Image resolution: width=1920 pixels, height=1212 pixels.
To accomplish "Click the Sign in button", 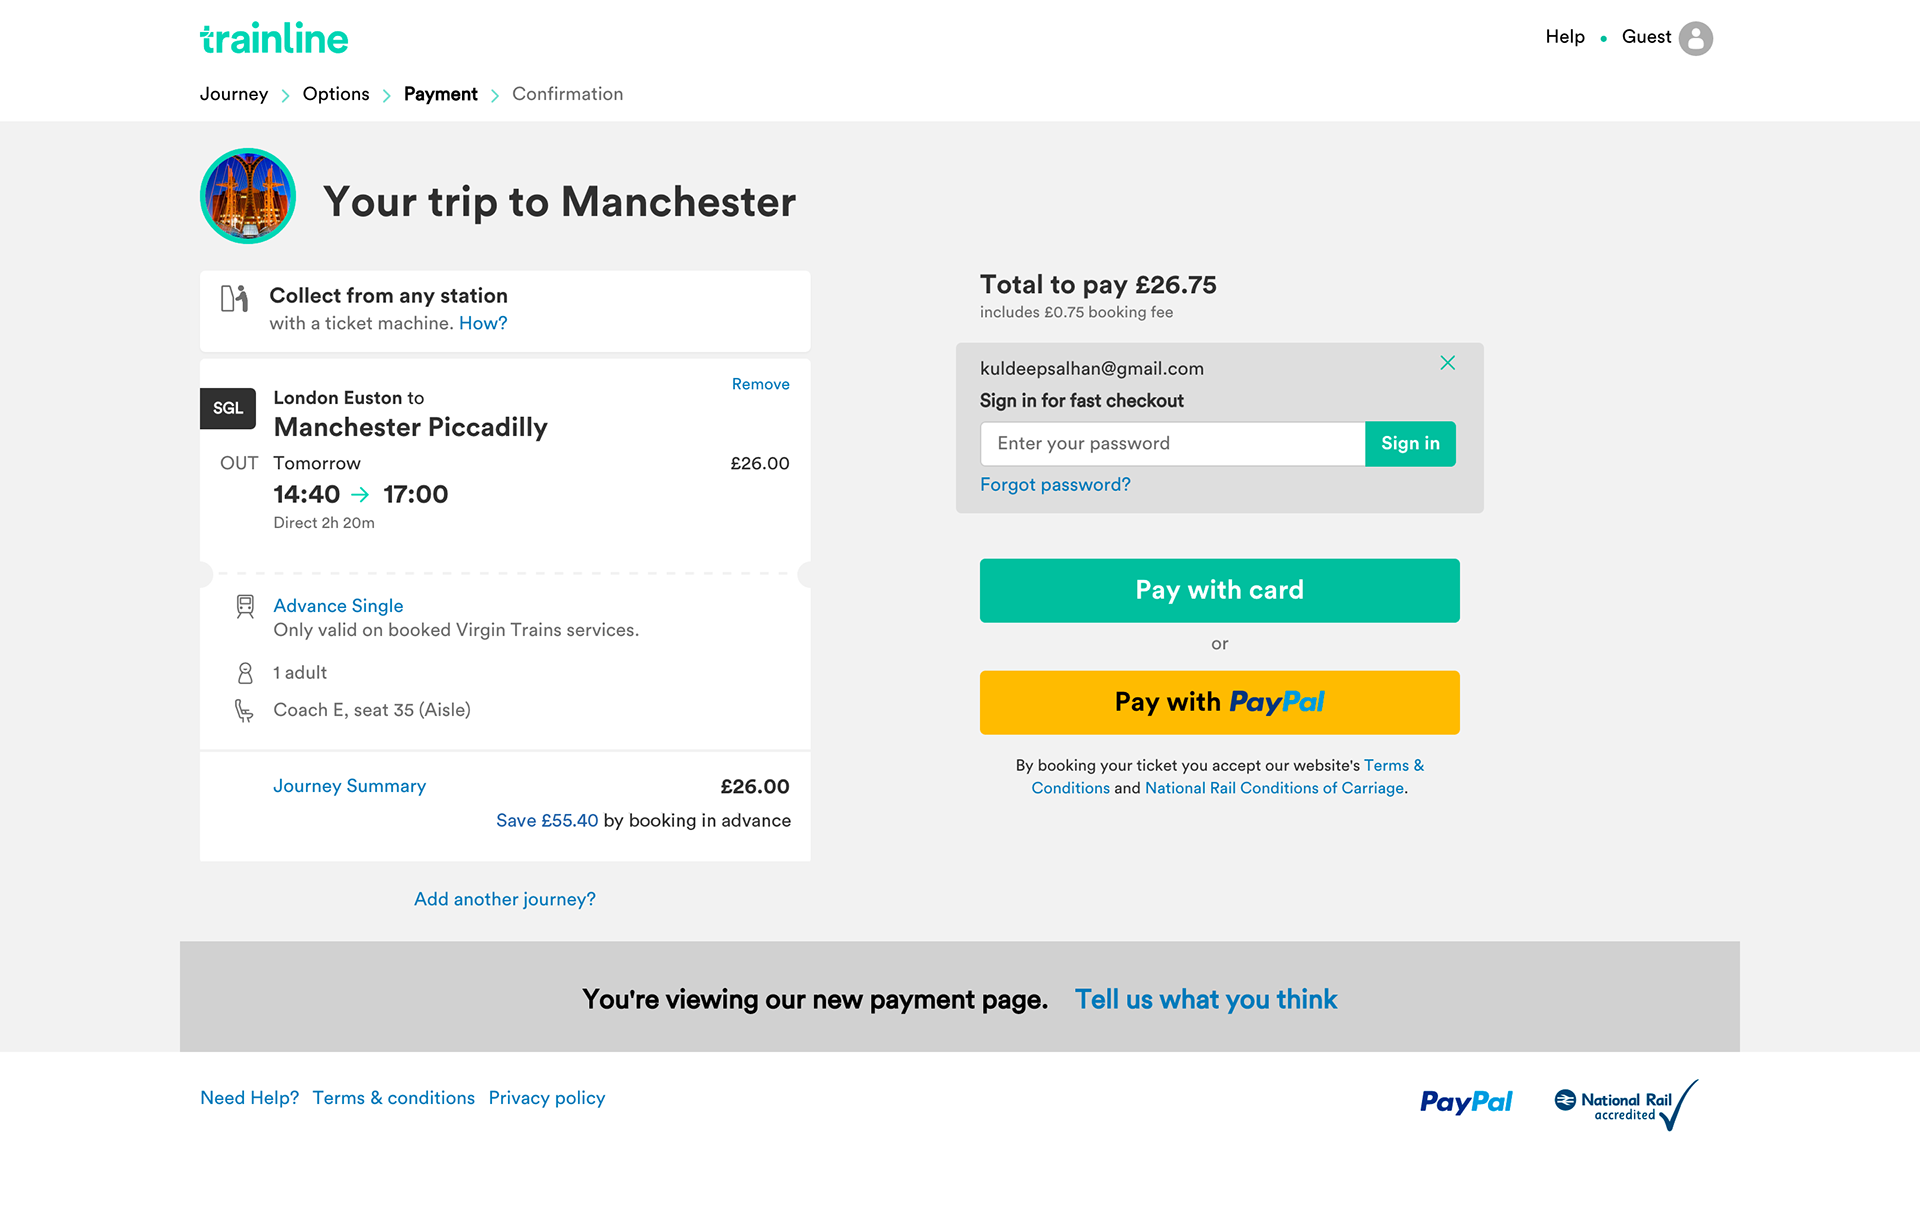I will (x=1410, y=444).
